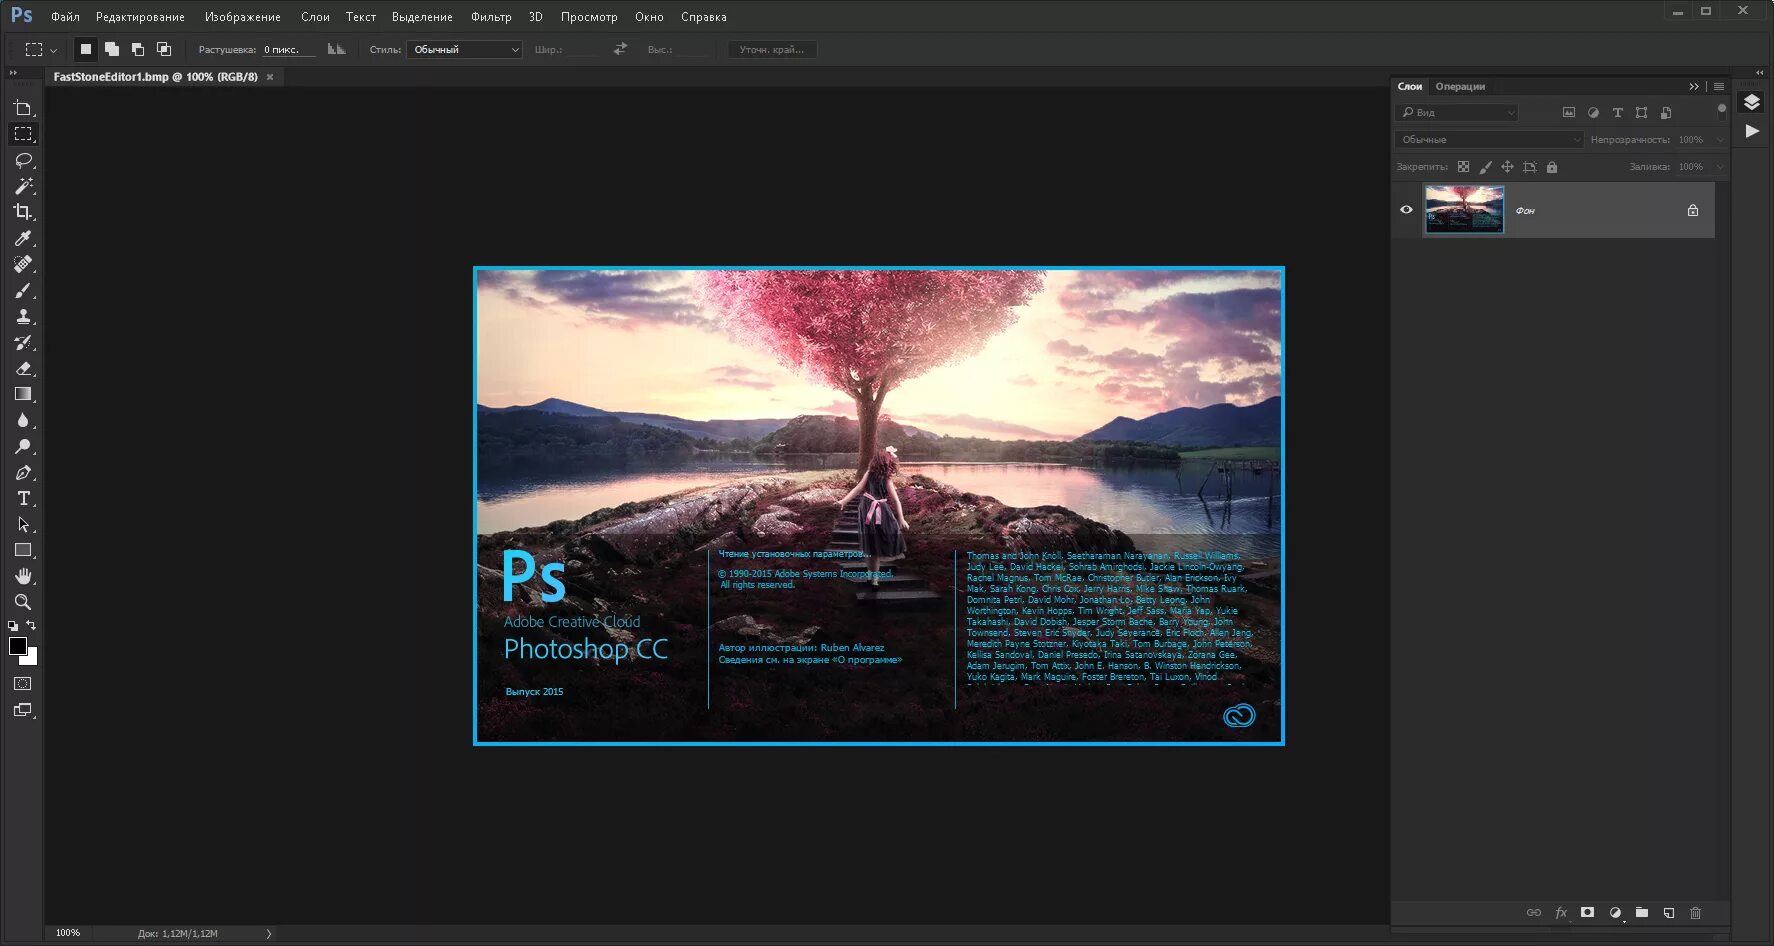Lock image pixels with brush icon
Viewport: 1774px width, 946px height.
click(1485, 167)
